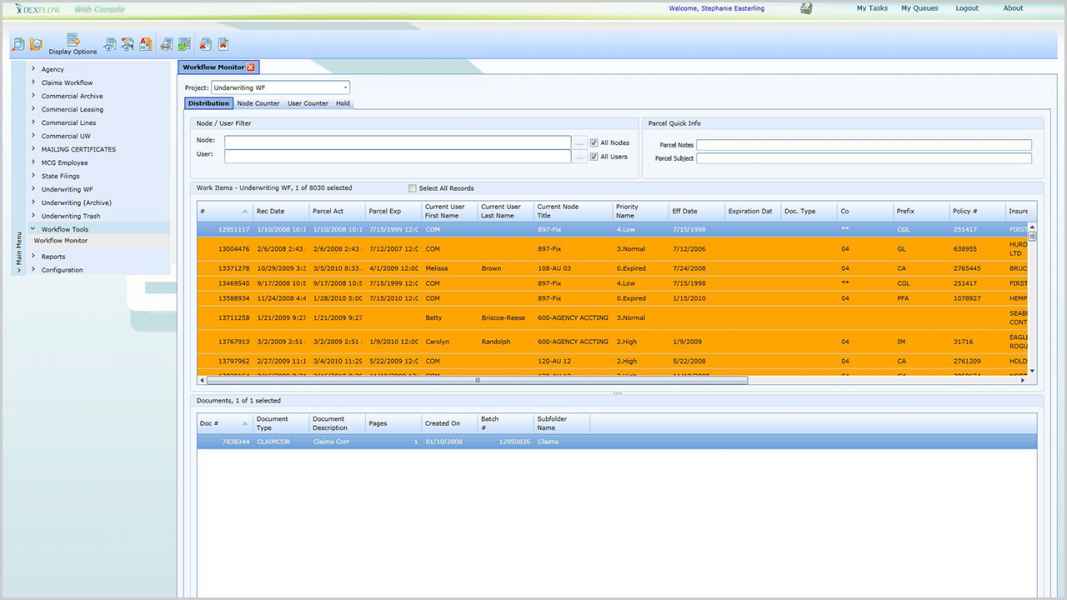This screenshot has width=1067, height=600.
Task: Collapse the Workflow Tools tree node
Action: pos(33,229)
